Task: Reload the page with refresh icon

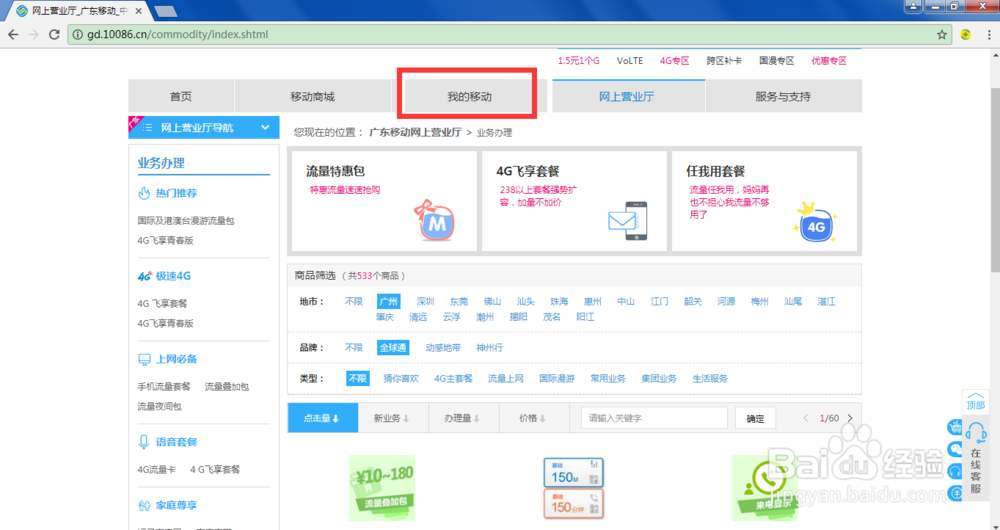Action: pos(55,34)
